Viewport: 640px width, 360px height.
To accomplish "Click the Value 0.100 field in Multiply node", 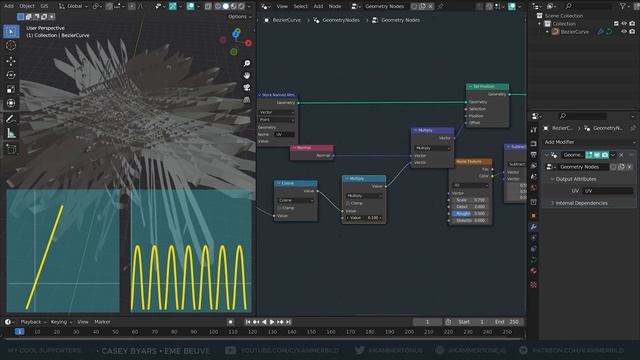I will tap(363, 218).
